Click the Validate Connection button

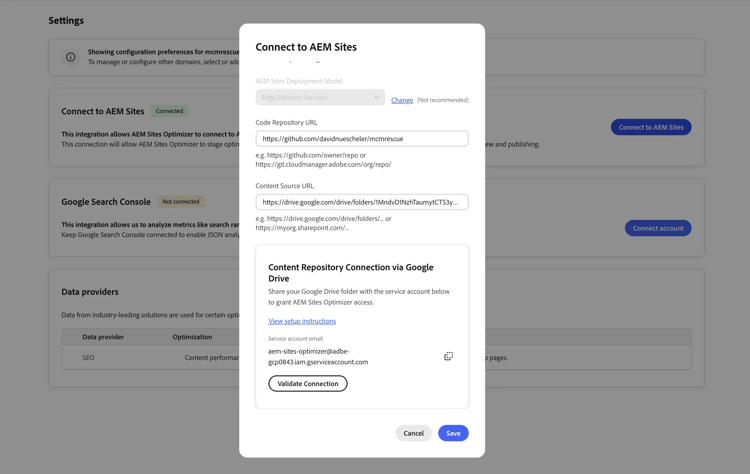308,384
